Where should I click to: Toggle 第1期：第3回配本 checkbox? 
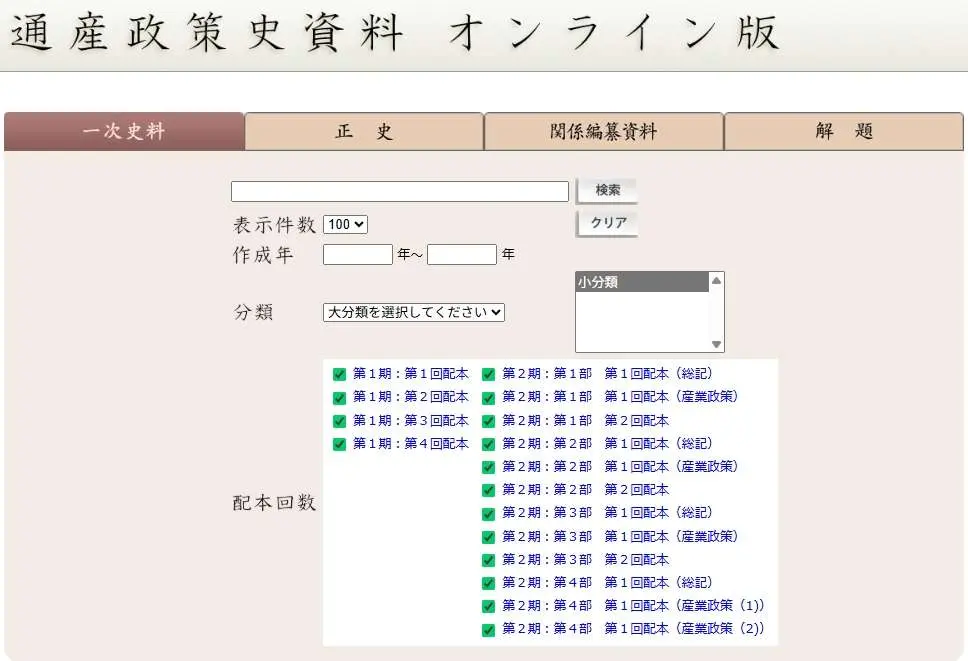click(339, 421)
